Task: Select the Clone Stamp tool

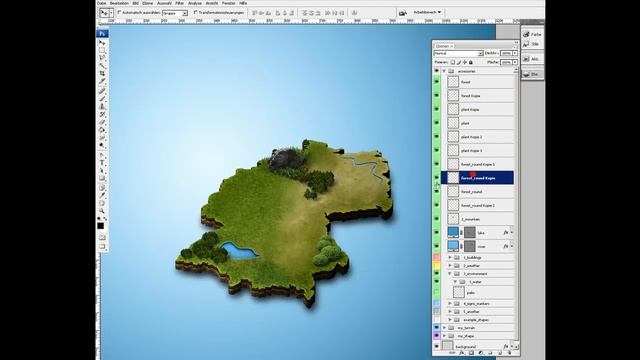Action: click(x=102, y=106)
